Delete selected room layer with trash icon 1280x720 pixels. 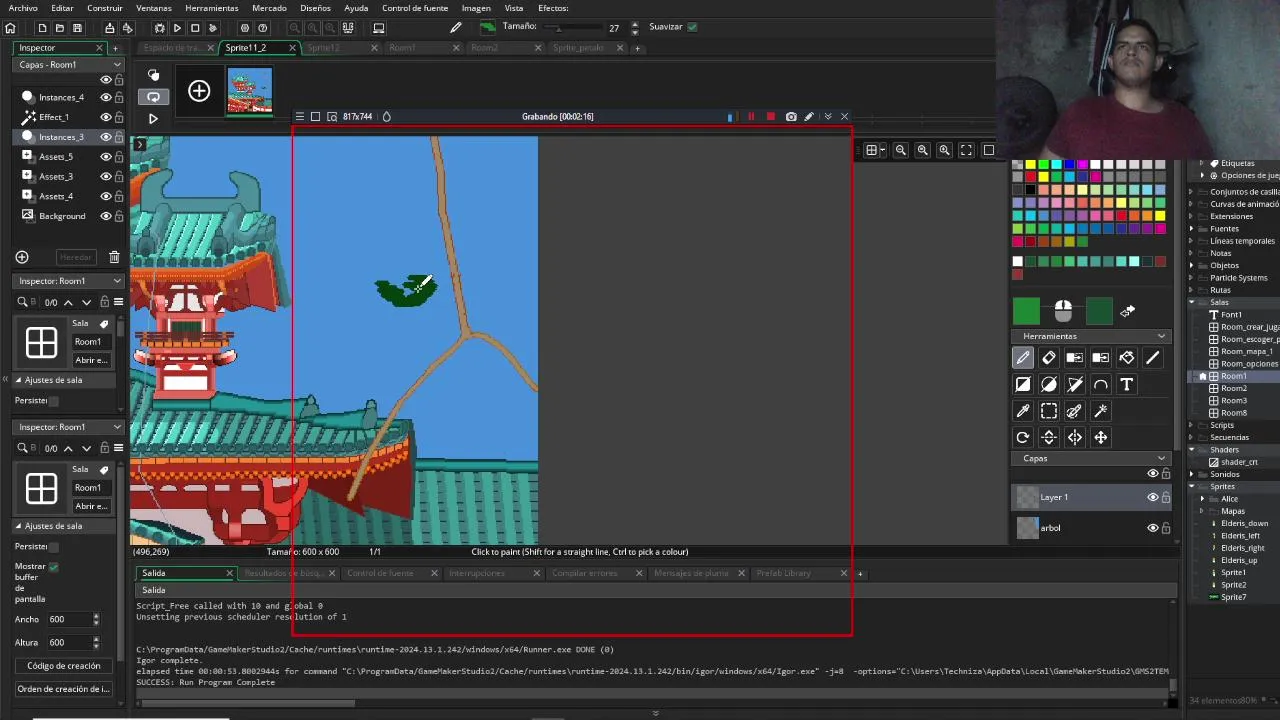pyautogui.click(x=114, y=257)
